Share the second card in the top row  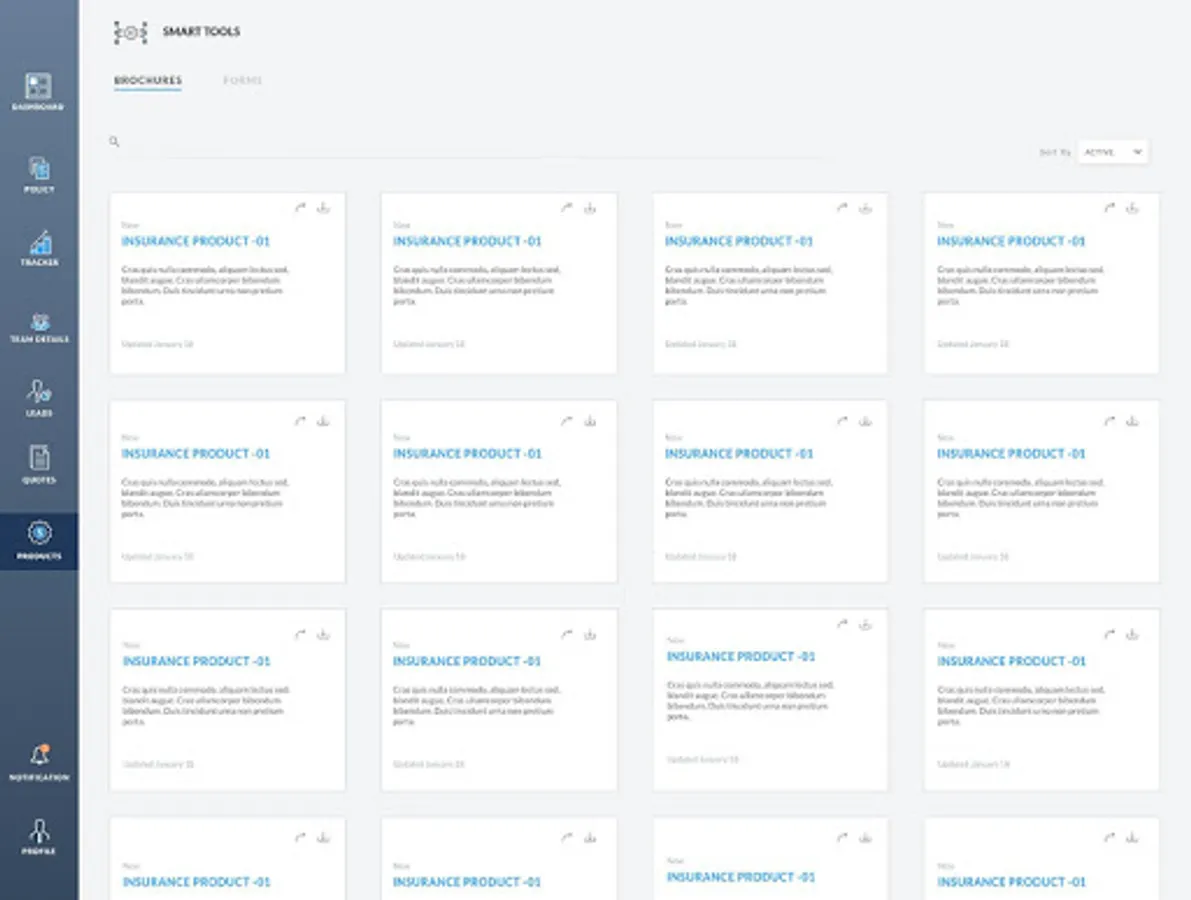pyautogui.click(x=567, y=207)
